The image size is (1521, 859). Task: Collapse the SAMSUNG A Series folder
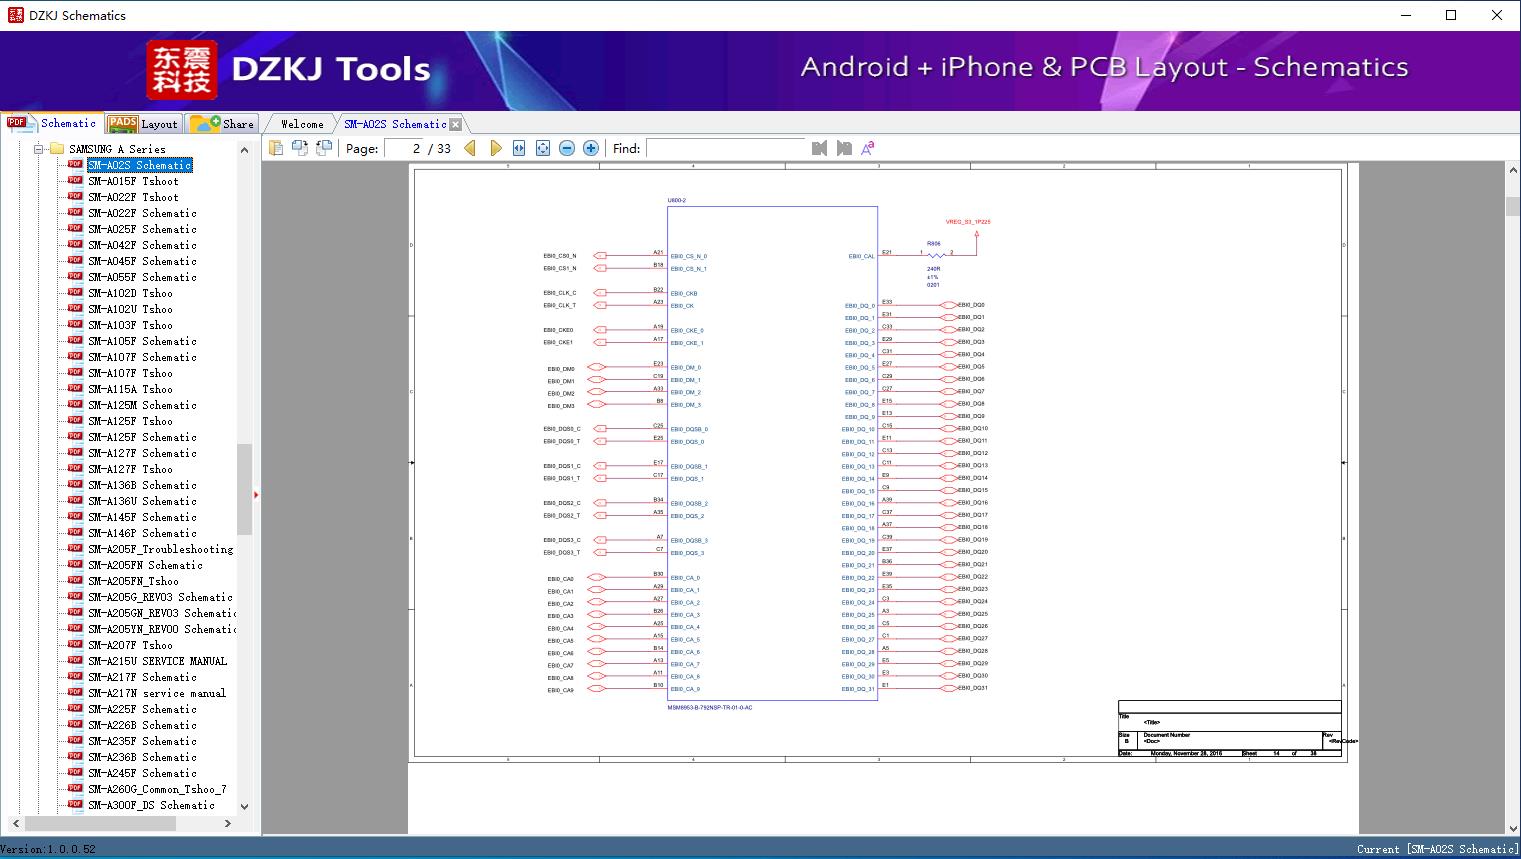click(39, 149)
